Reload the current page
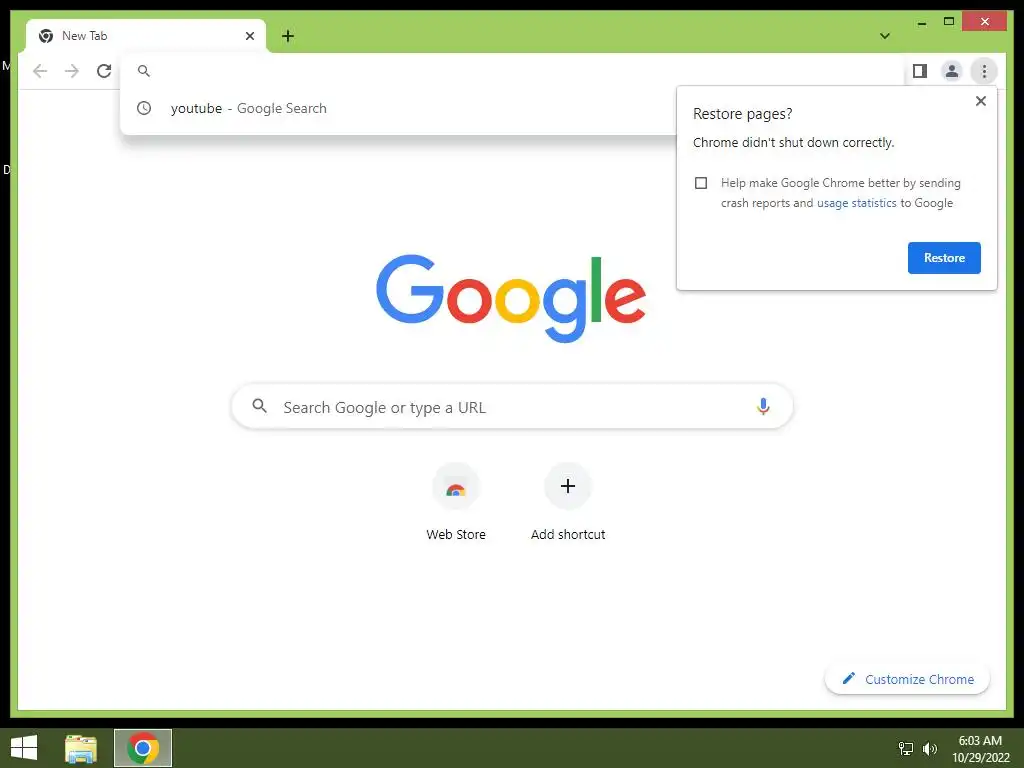The image size is (1024, 768). 104,71
